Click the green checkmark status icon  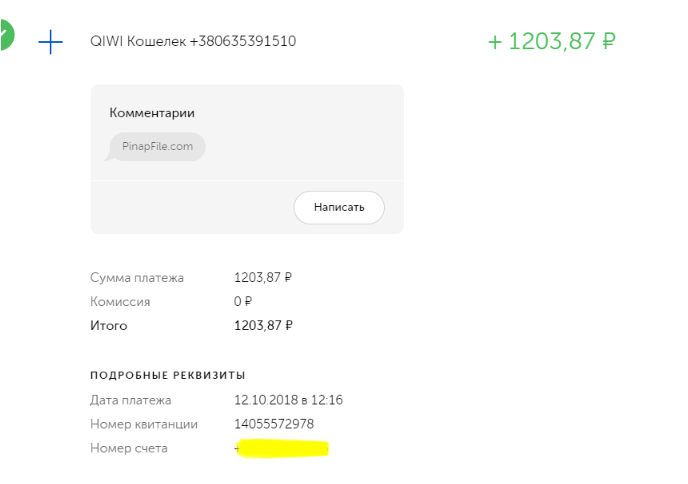(5, 38)
